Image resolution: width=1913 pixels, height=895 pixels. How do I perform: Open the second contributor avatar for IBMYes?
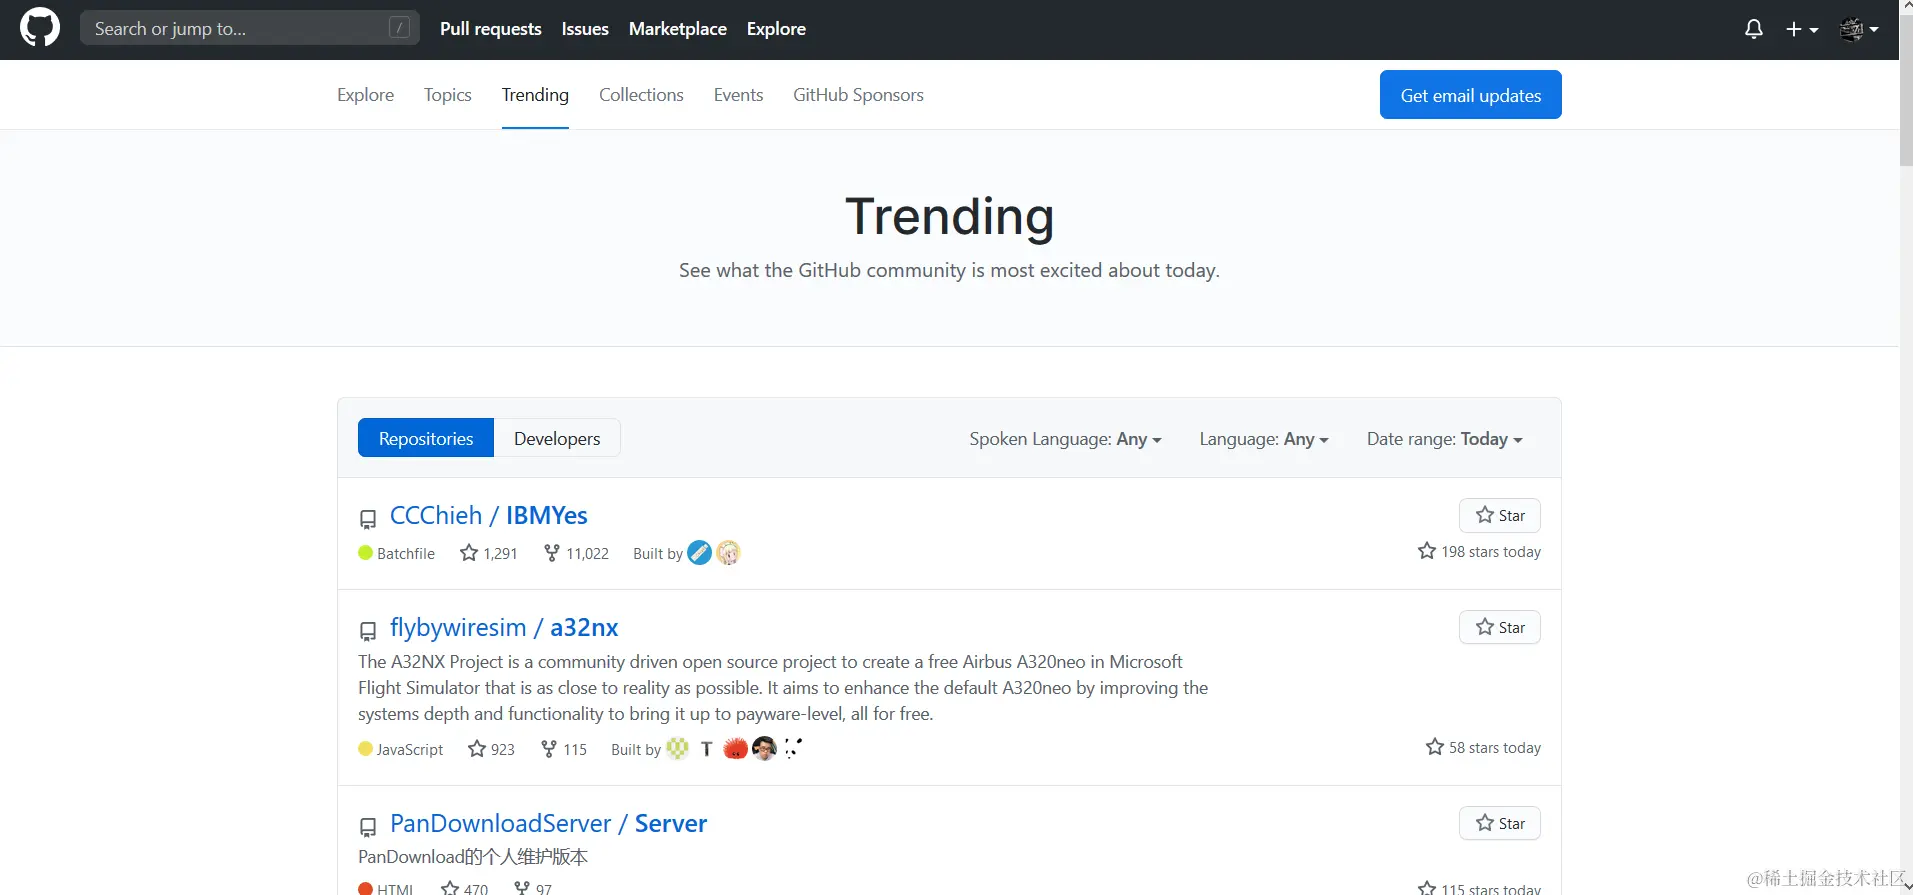pyautogui.click(x=728, y=552)
